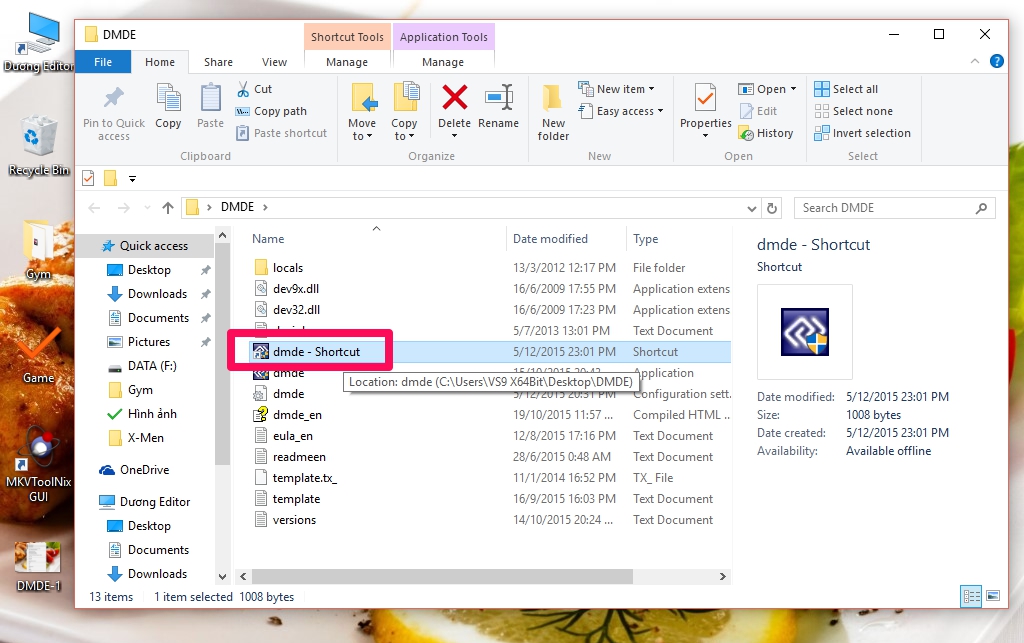Click Copy path in the ribbon
Screen dimensions: 1024x643
pyautogui.click(x=271, y=111)
